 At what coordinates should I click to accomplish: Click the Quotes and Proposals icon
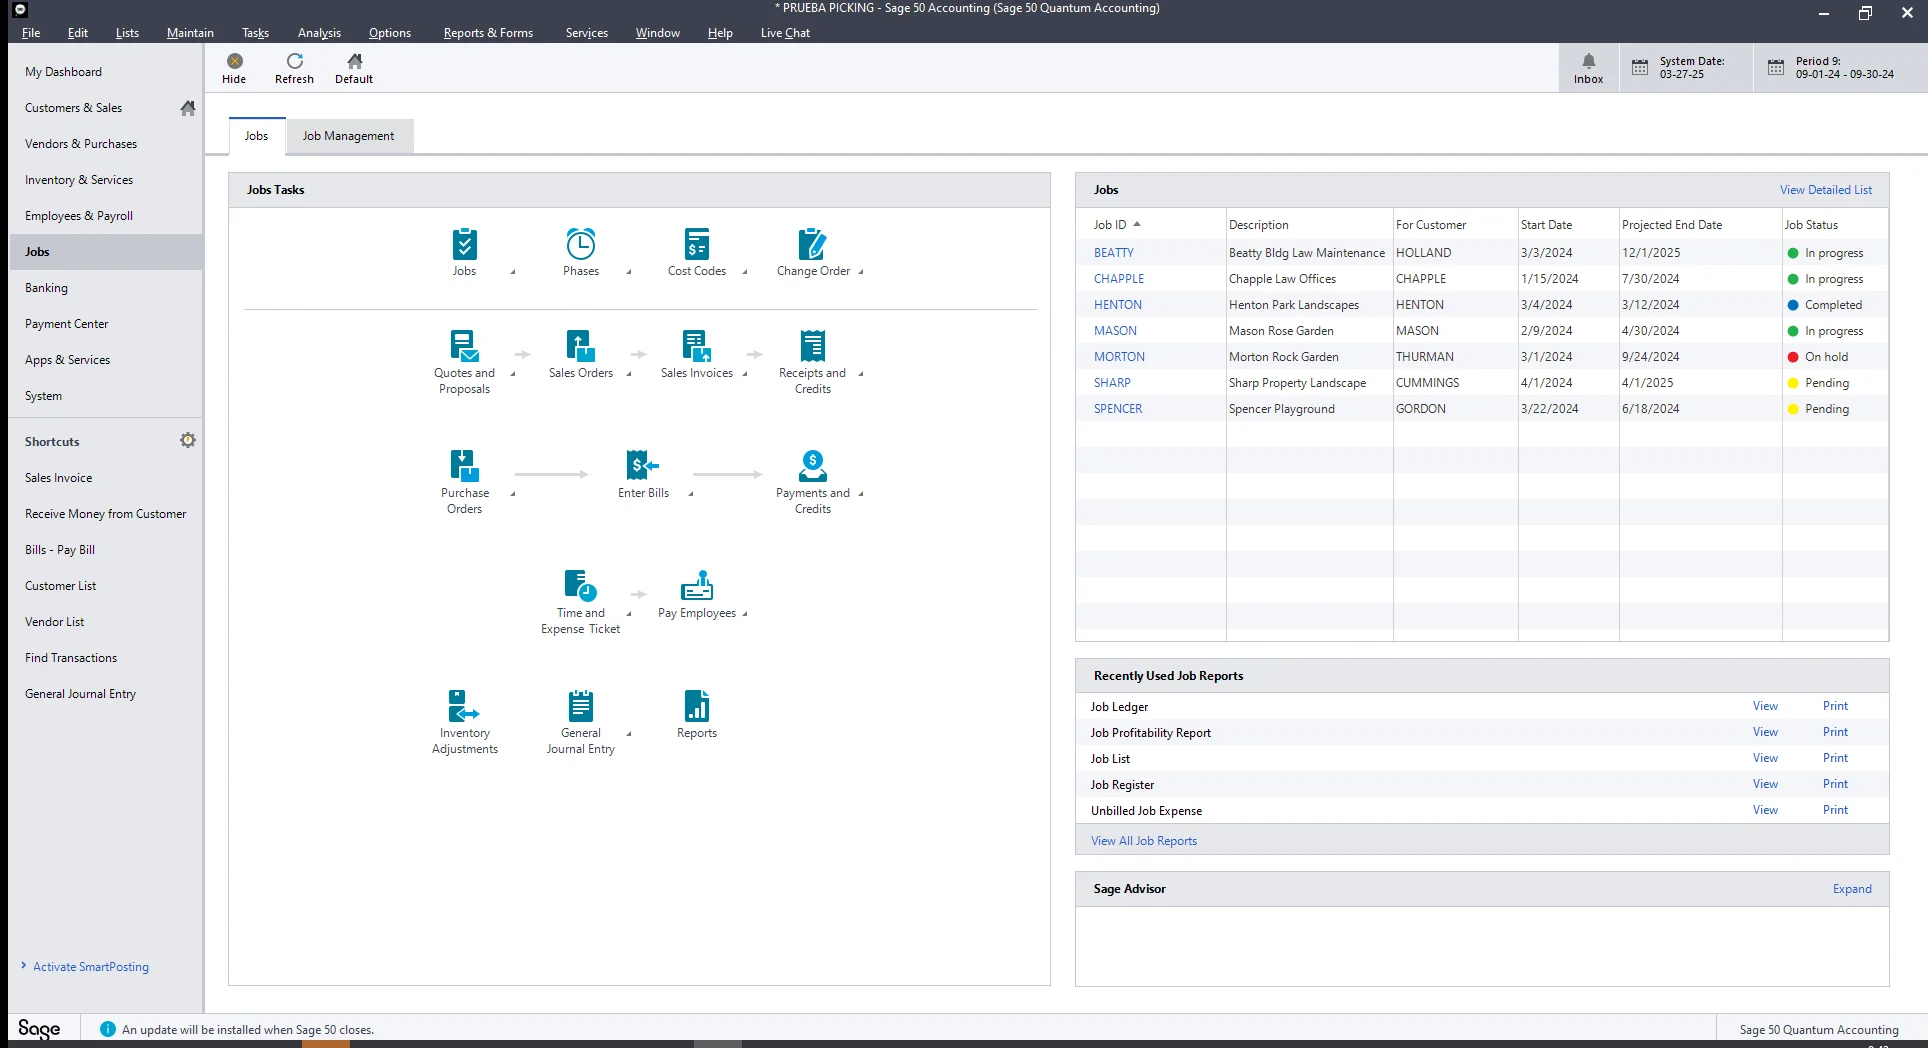(464, 347)
